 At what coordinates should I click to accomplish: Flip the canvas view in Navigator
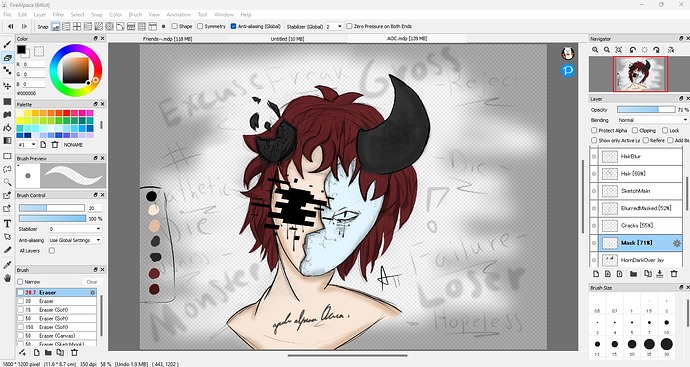click(671, 50)
